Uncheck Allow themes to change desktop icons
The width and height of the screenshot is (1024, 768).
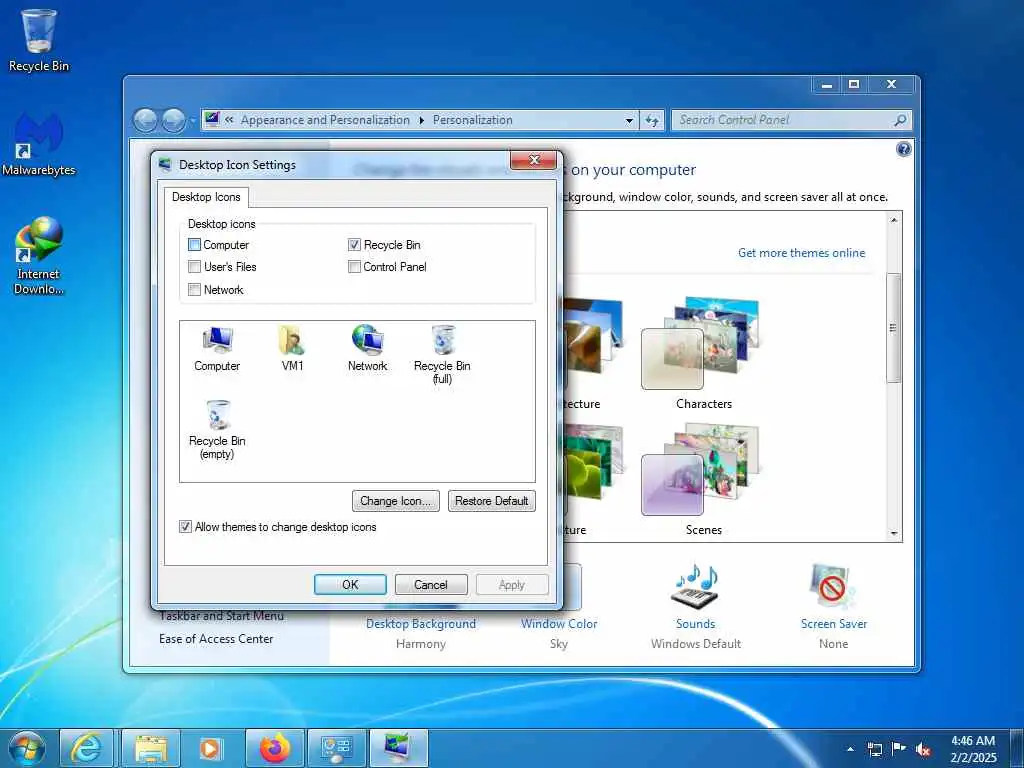pyautogui.click(x=185, y=526)
